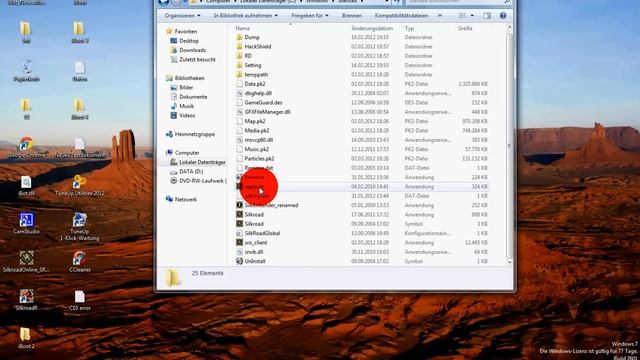This screenshot has width=640, height=360.
Task: Toggle the preview pane button
Action: pos(487,16)
